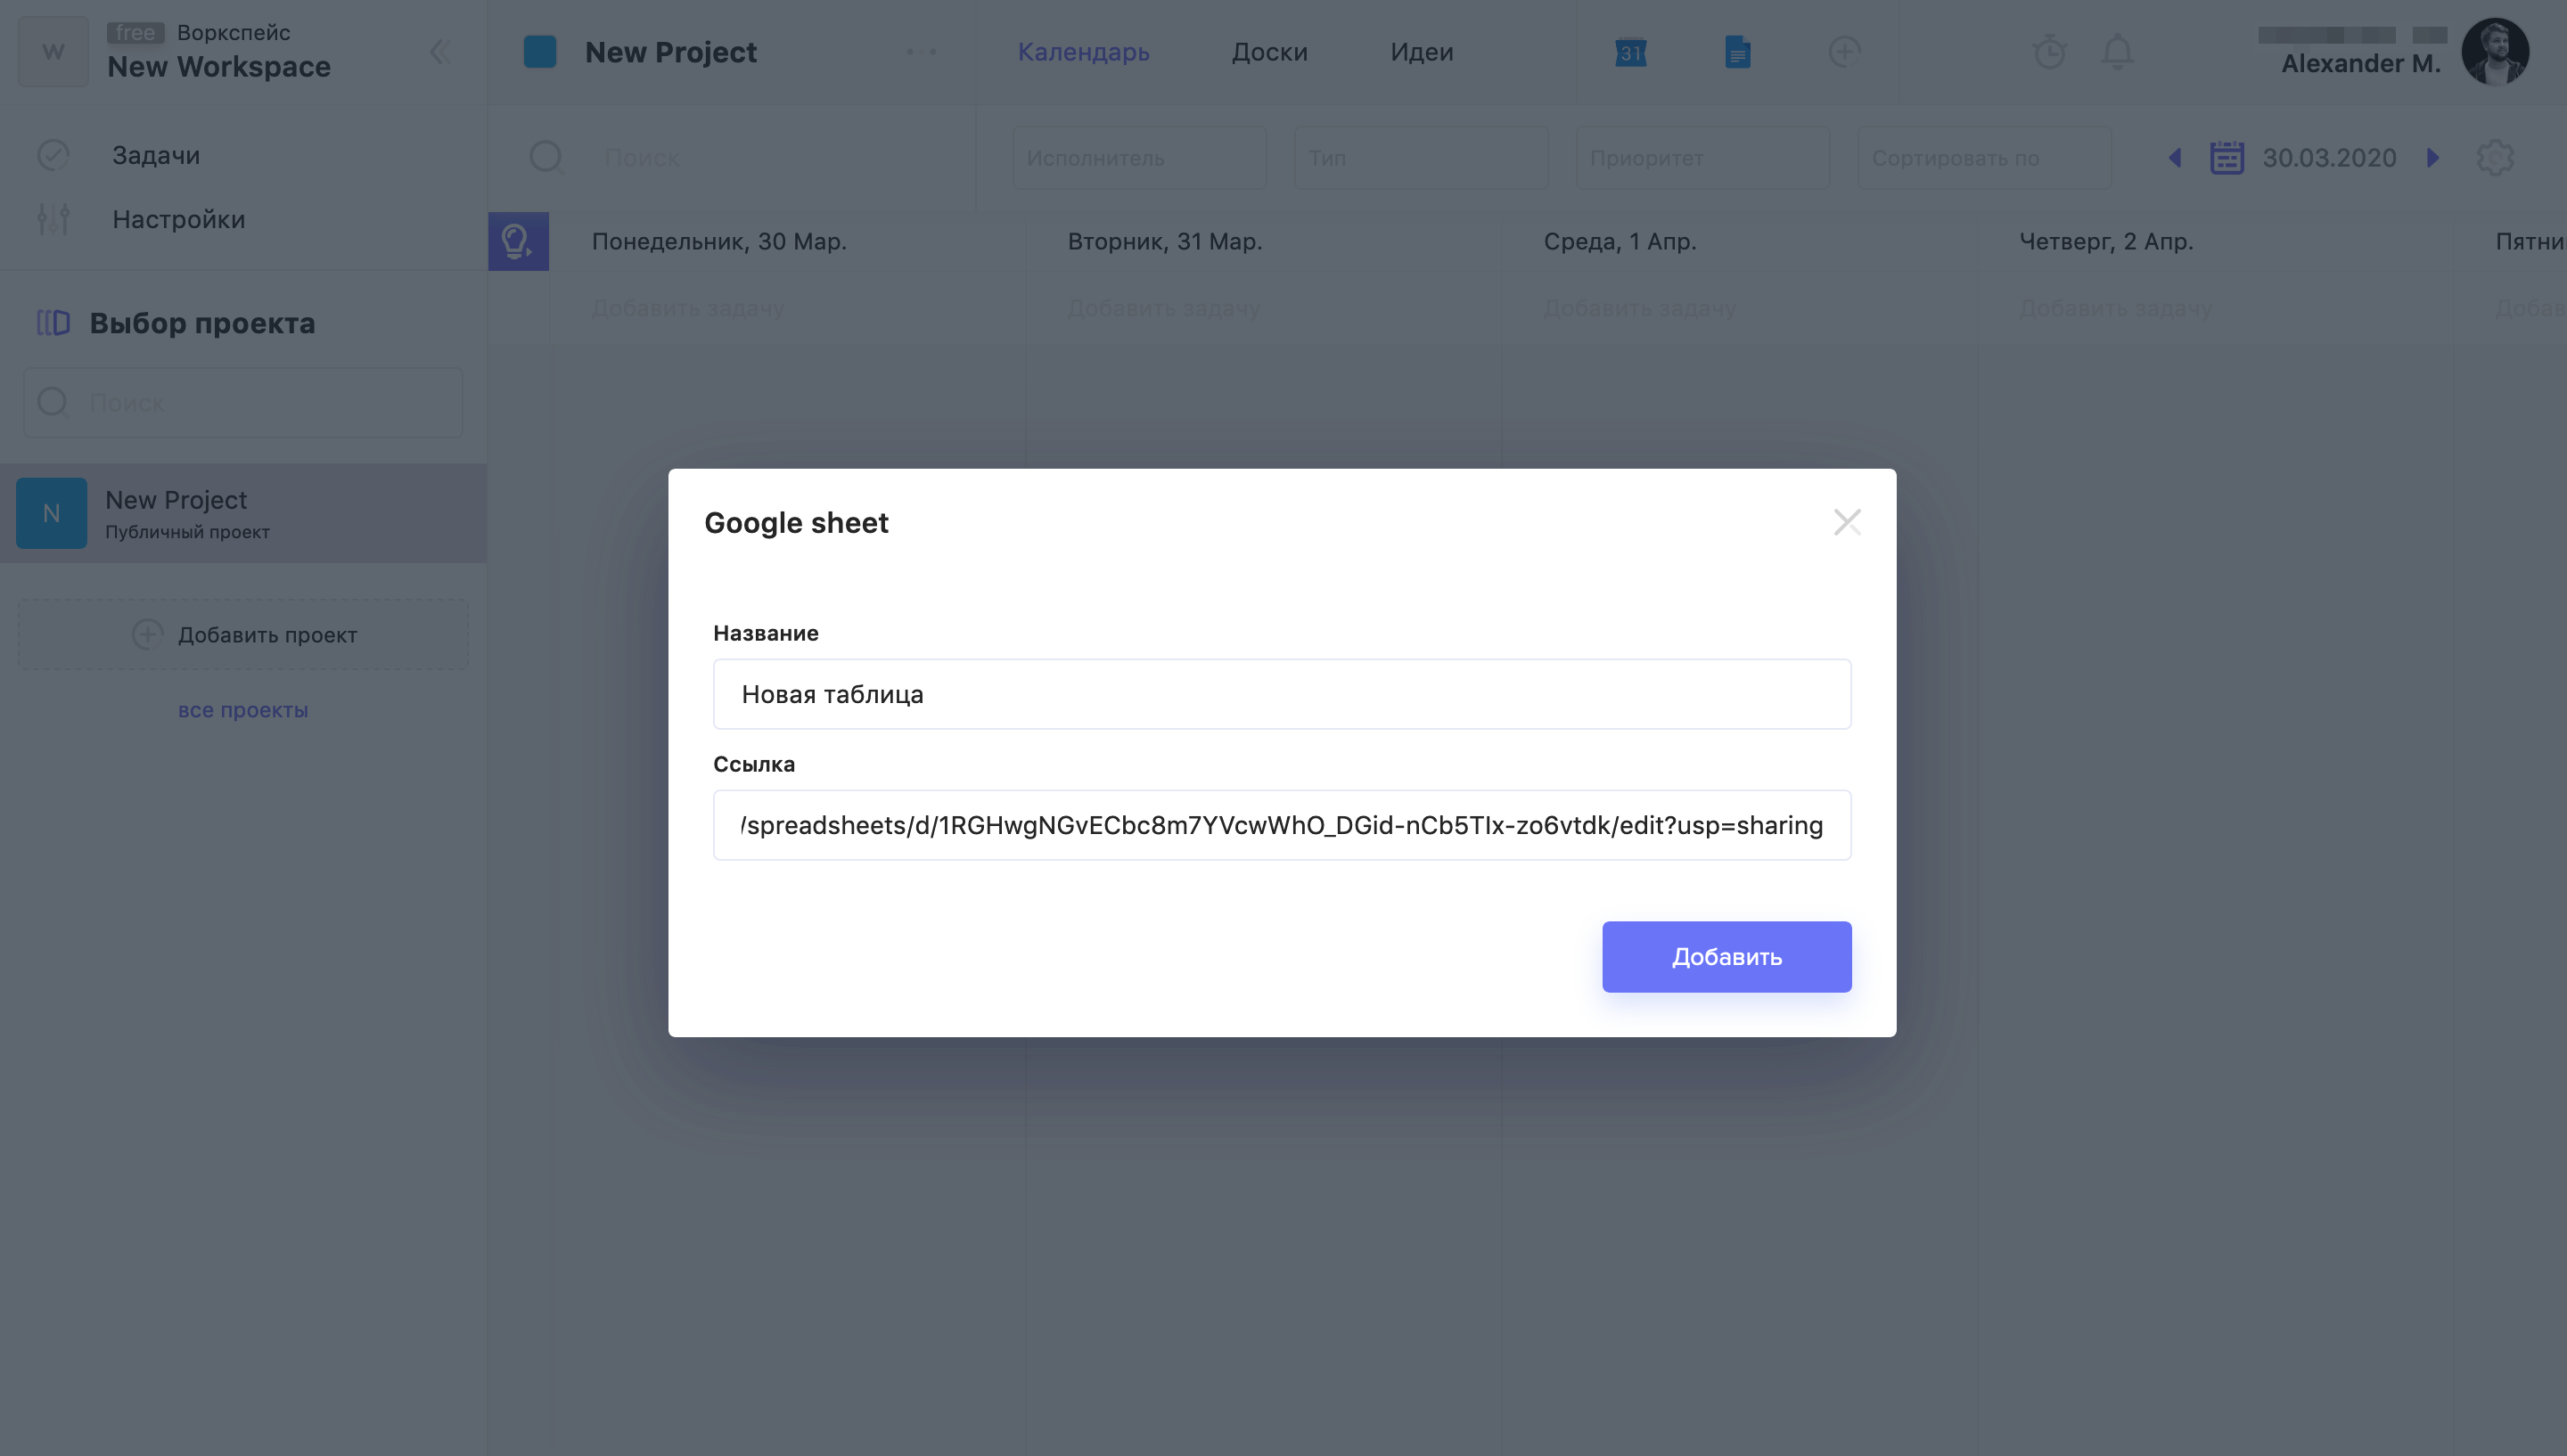Switch to the Доски tab
The height and width of the screenshot is (1456, 2567).
(x=1269, y=52)
